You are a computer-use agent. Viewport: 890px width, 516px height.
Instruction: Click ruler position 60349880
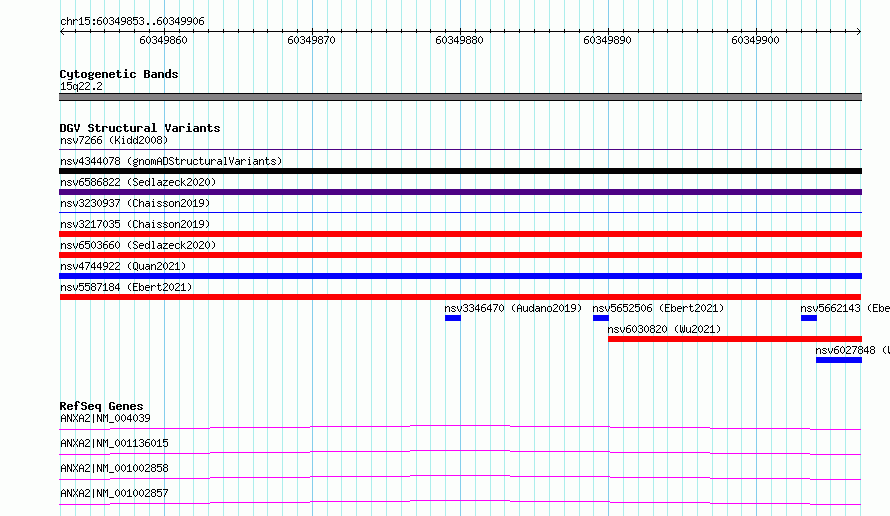[459, 40]
